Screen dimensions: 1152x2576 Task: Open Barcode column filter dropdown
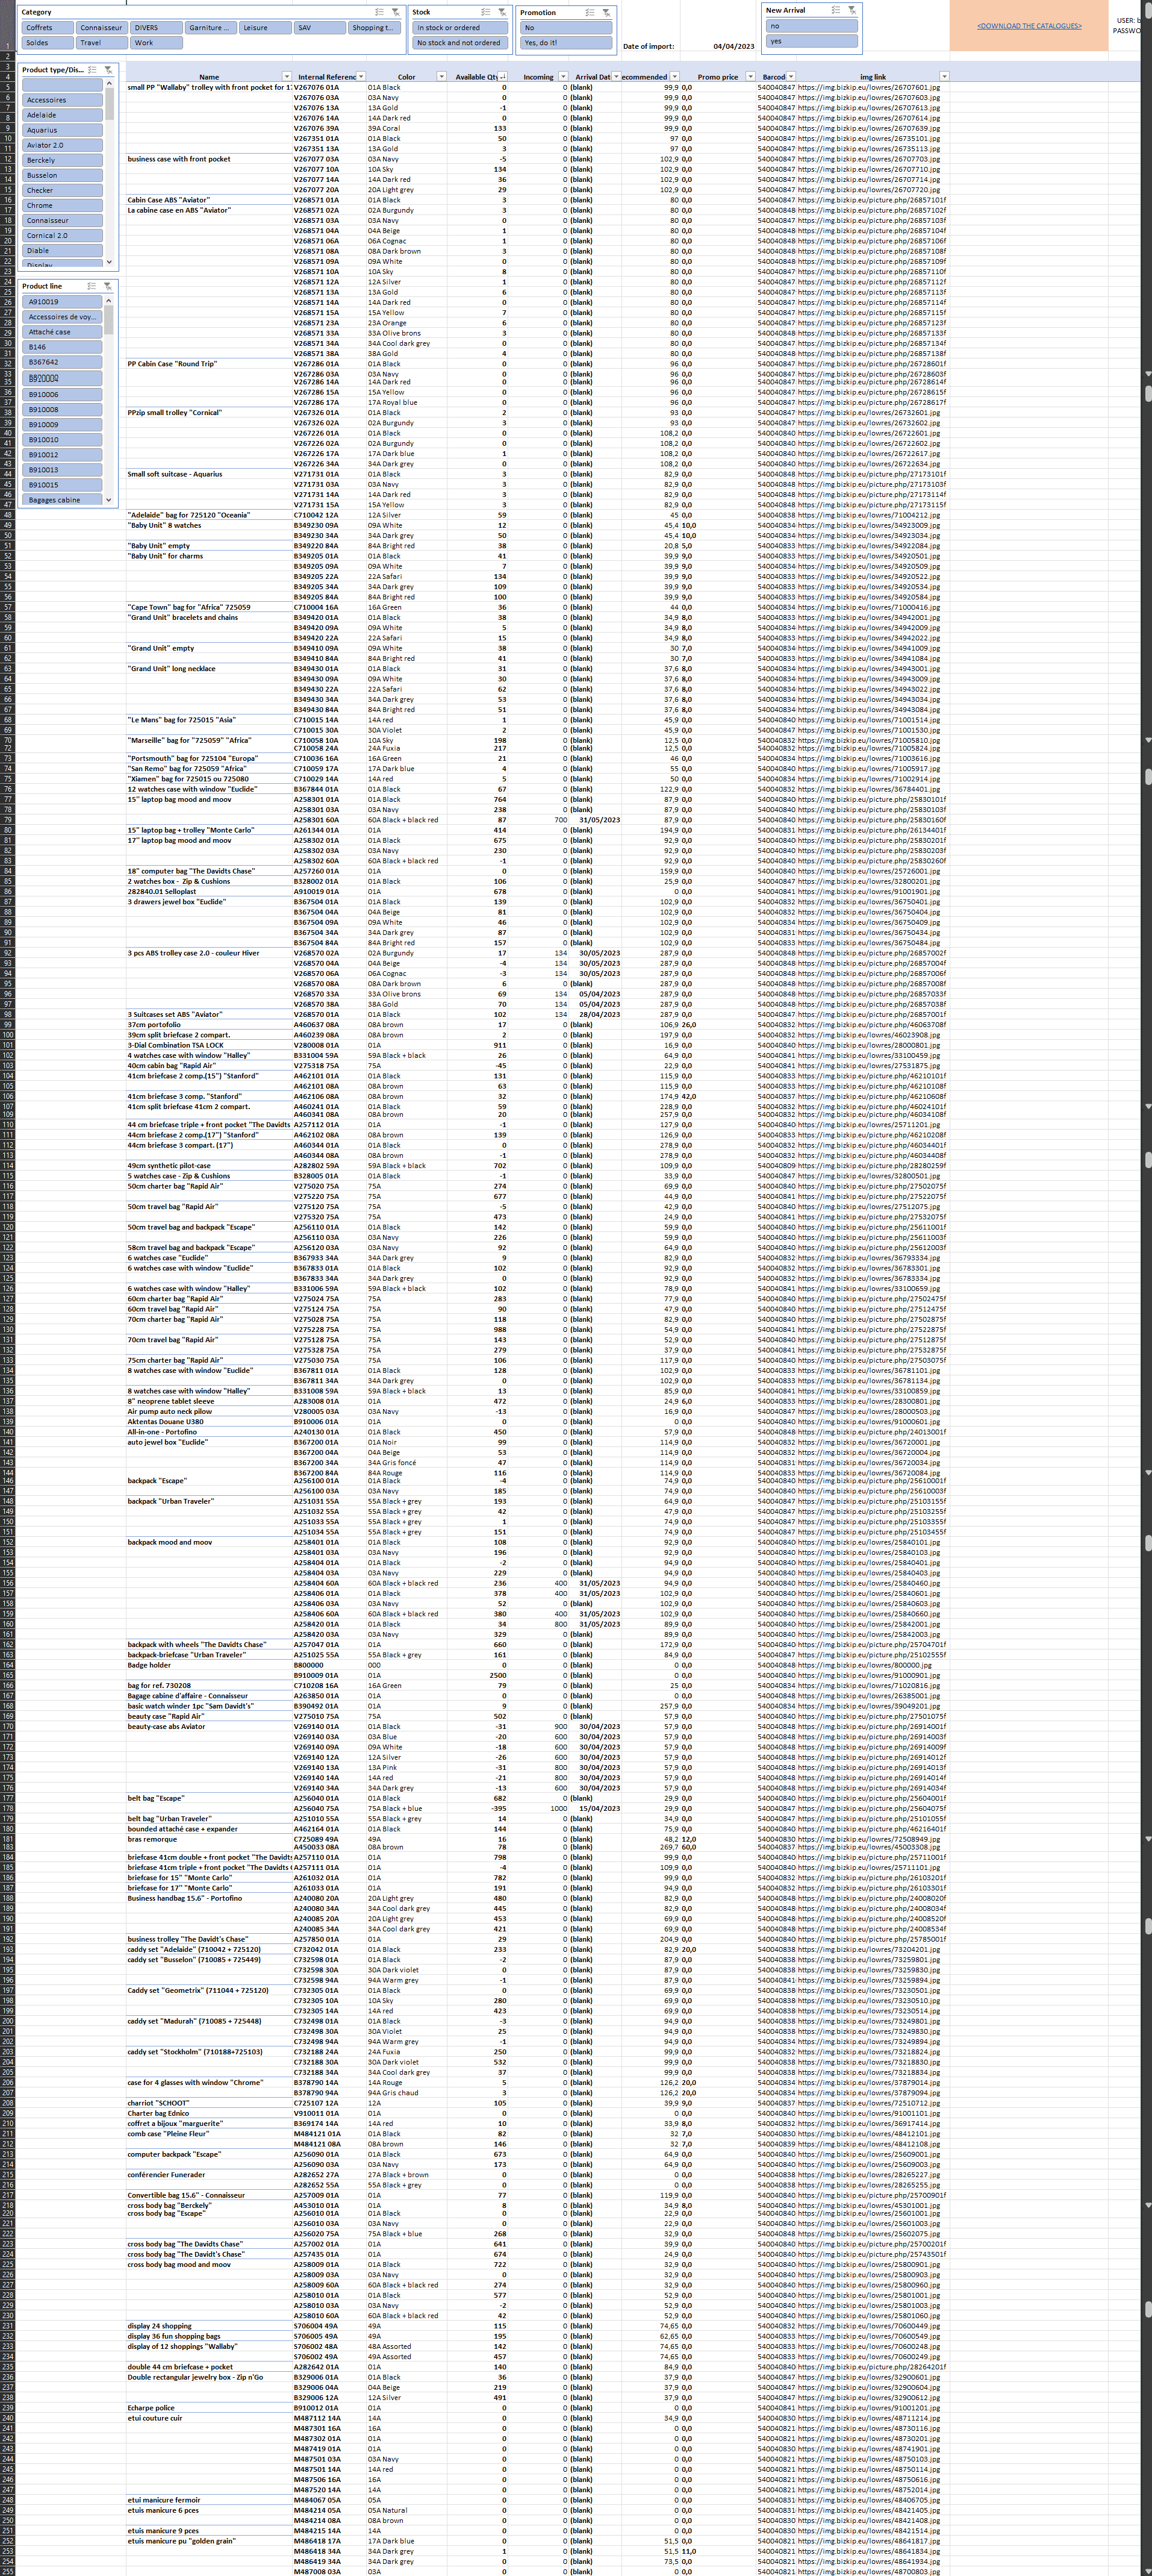pos(791,76)
